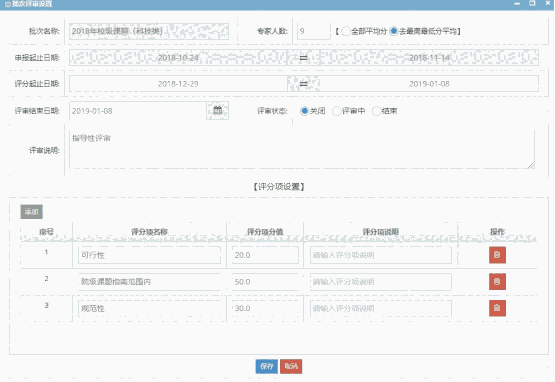Image resolution: width=555 pixels, height=382 pixels.
Task: Click the red 取消 button
Action: [291, 366]
